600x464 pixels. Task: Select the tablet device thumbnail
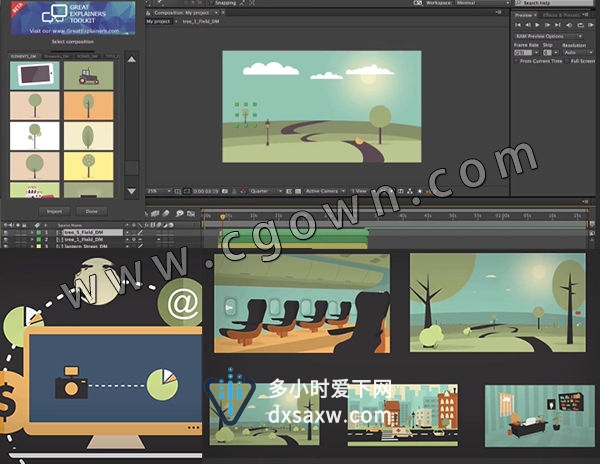point(35,75)
